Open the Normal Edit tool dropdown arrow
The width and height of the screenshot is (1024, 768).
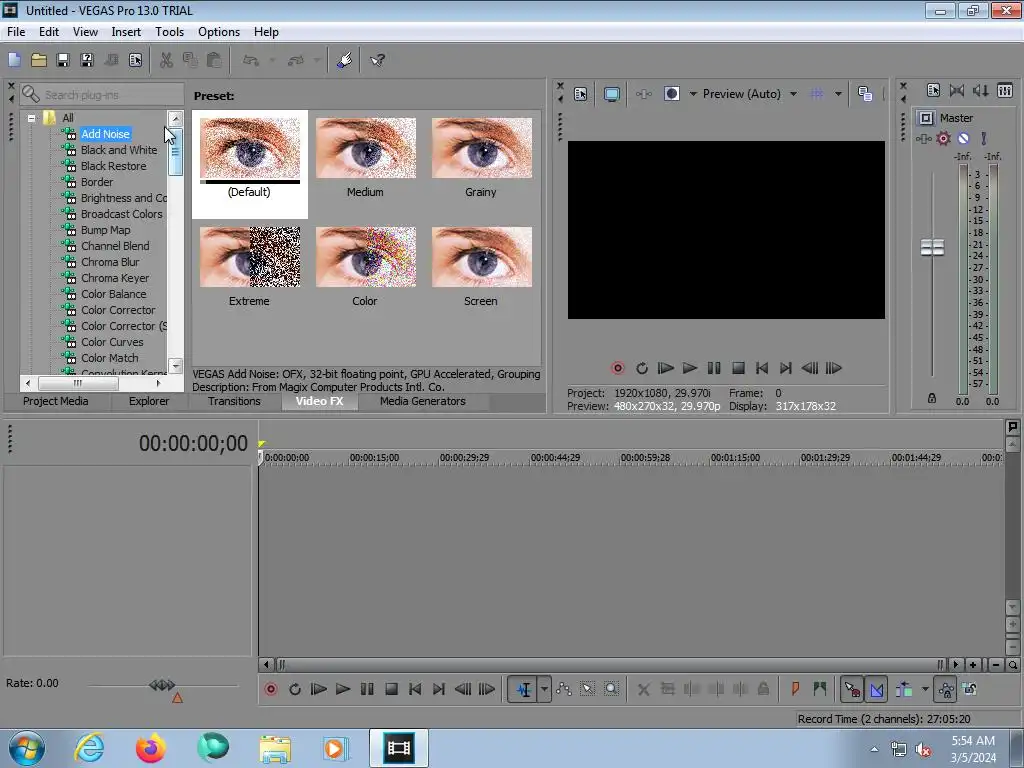pyautogui.click(x=544, y=689)
